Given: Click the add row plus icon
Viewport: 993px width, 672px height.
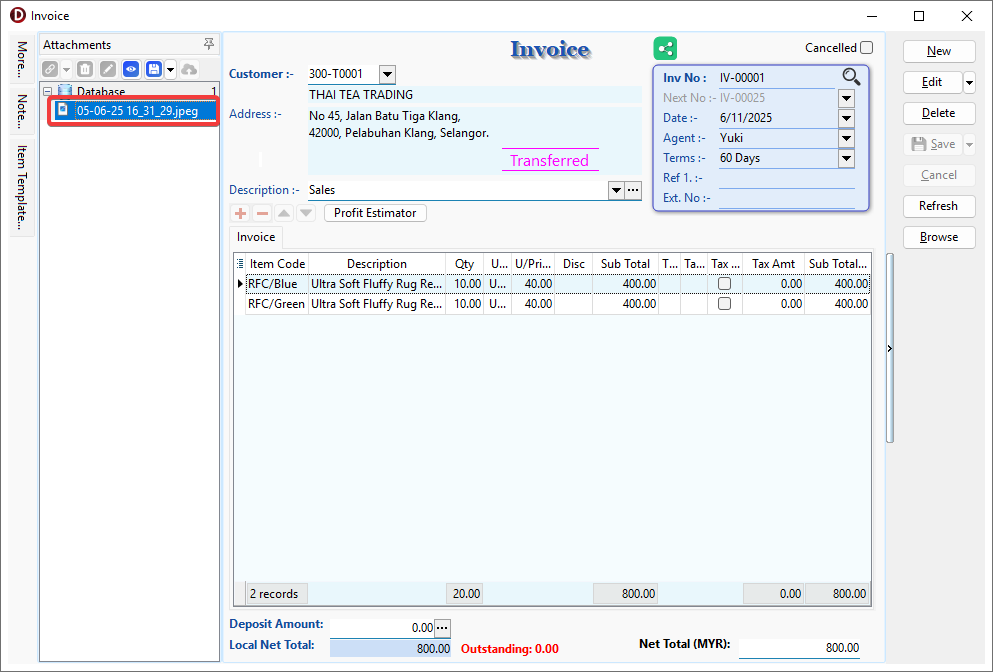Looking at the screenshot, I should [x=241, y=213].
